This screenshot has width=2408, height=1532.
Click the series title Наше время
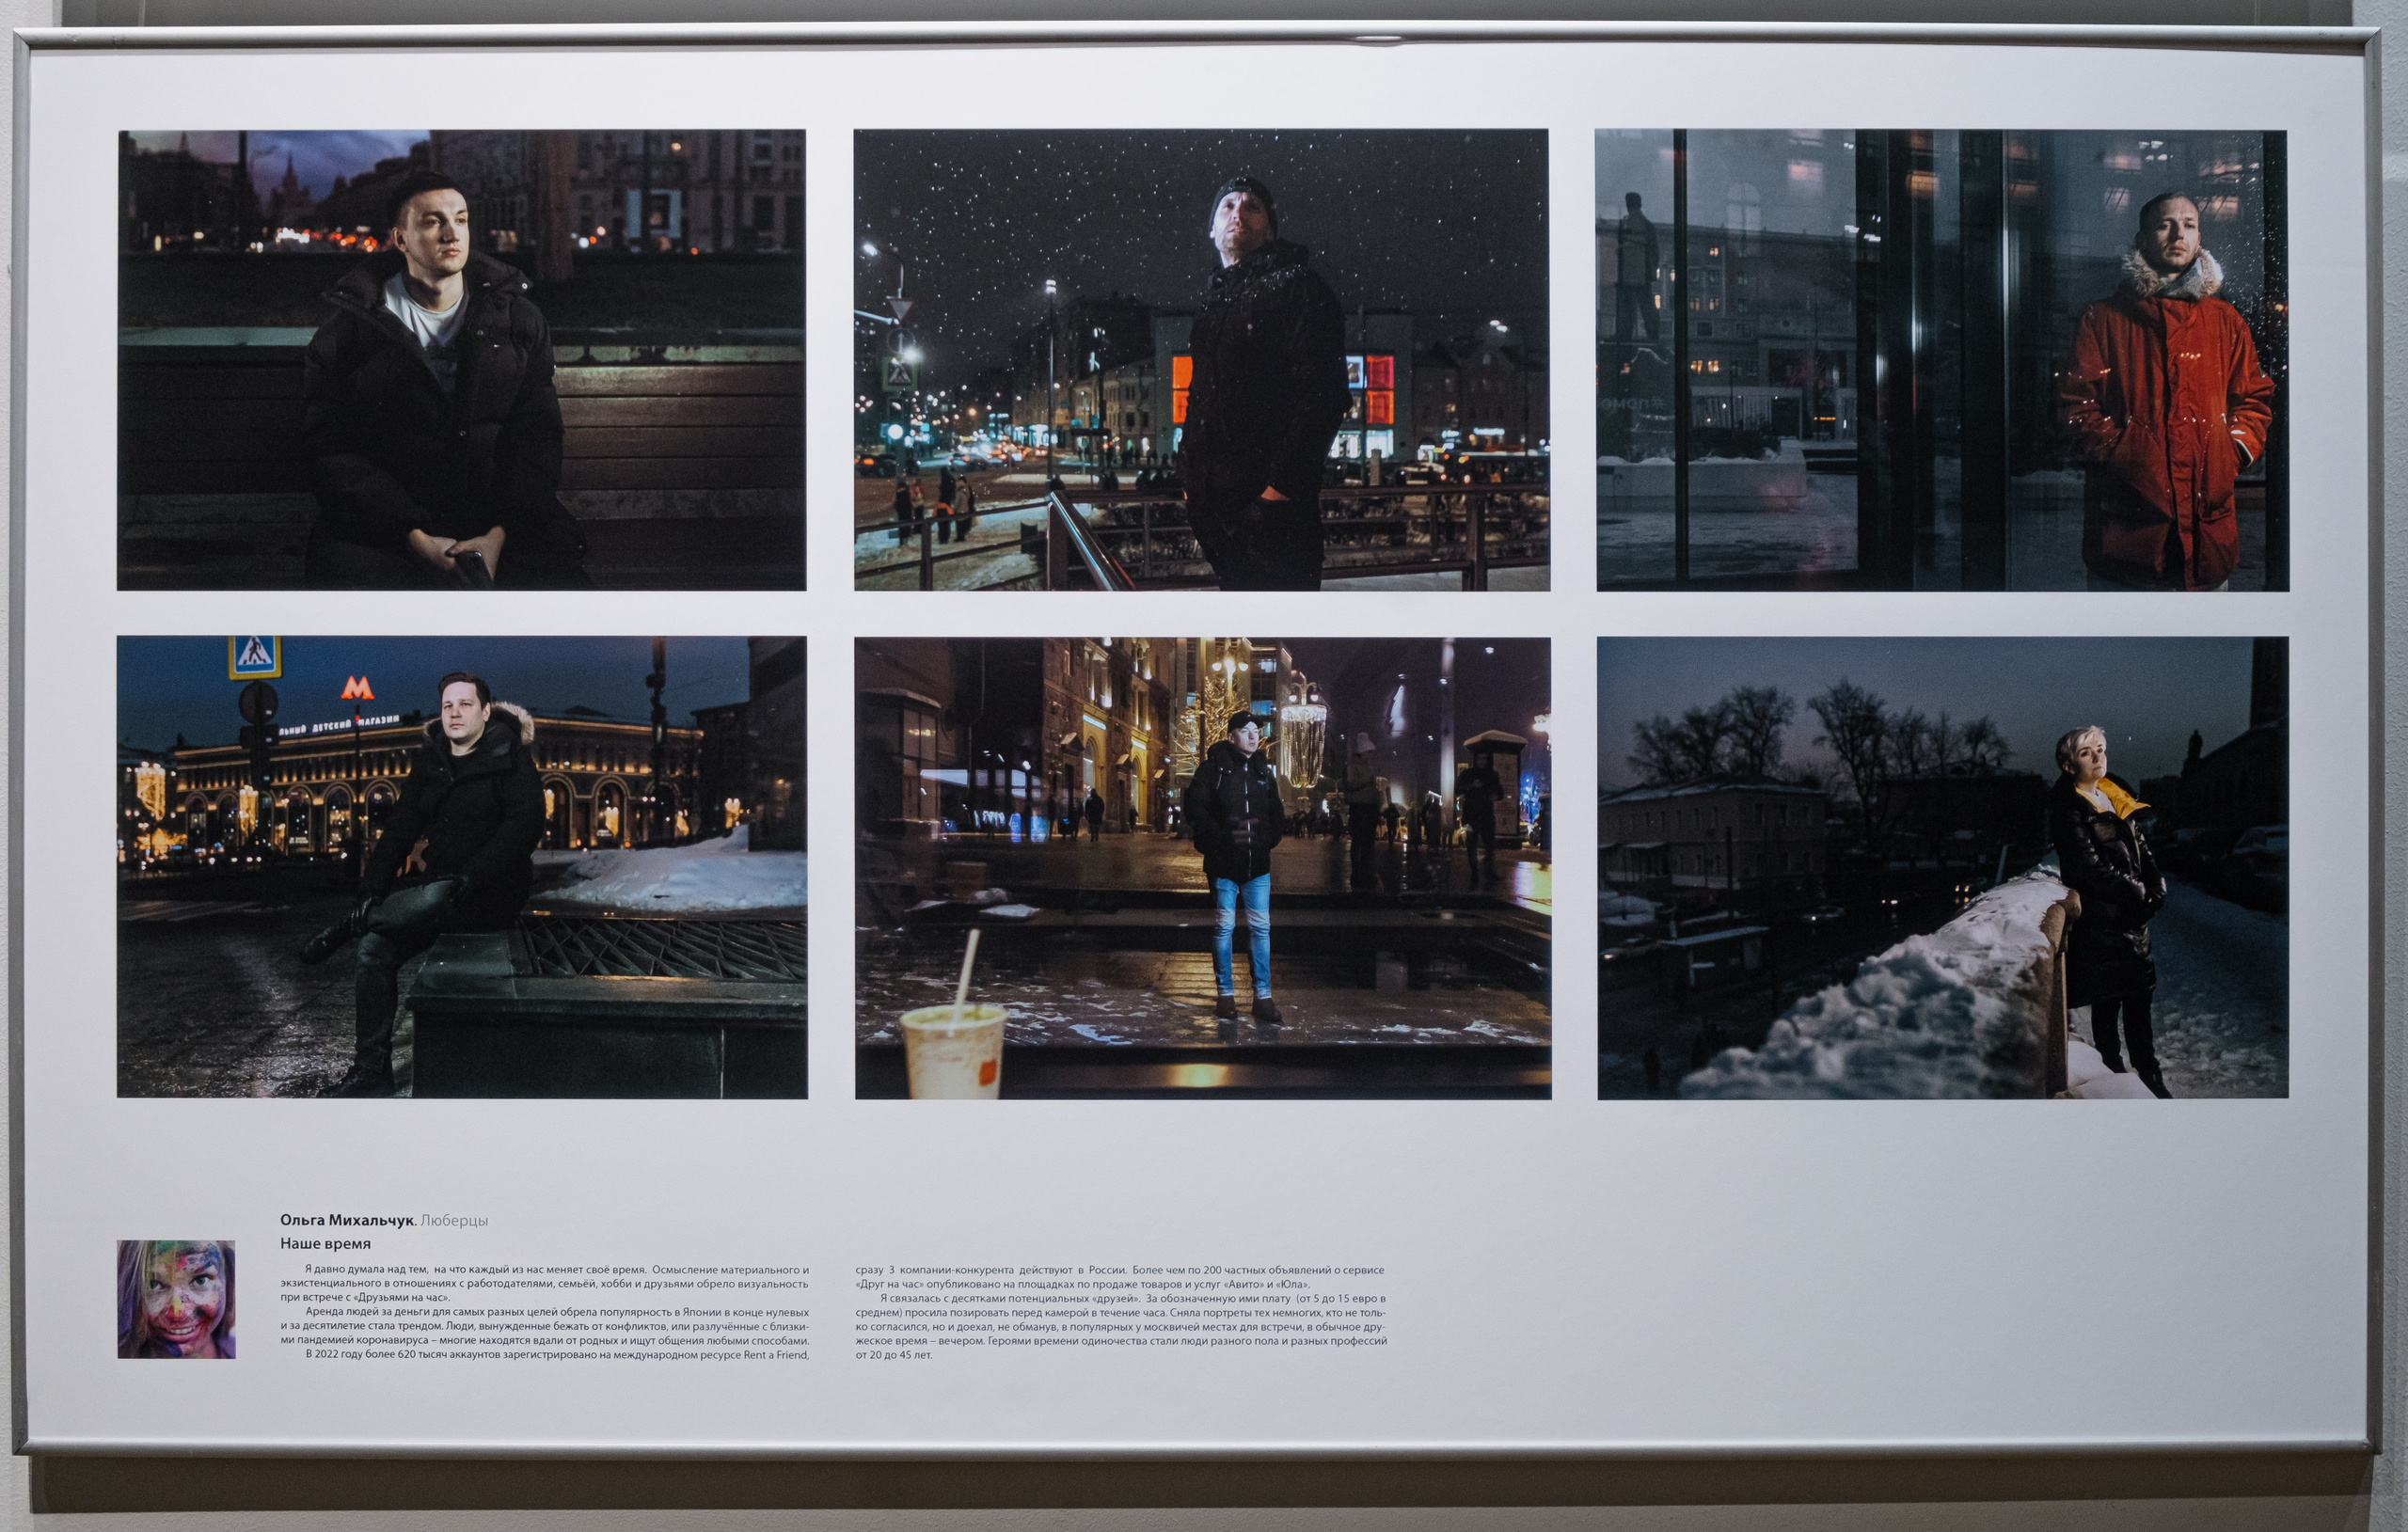[x=325, y=1245]
